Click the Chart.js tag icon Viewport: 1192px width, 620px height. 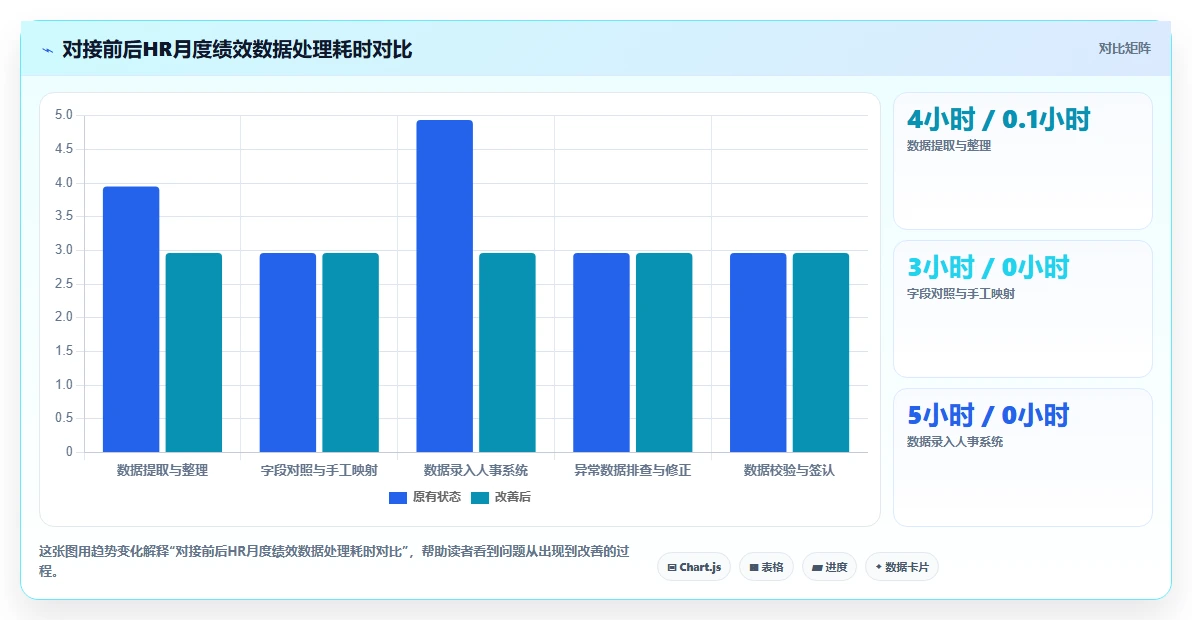672,568
